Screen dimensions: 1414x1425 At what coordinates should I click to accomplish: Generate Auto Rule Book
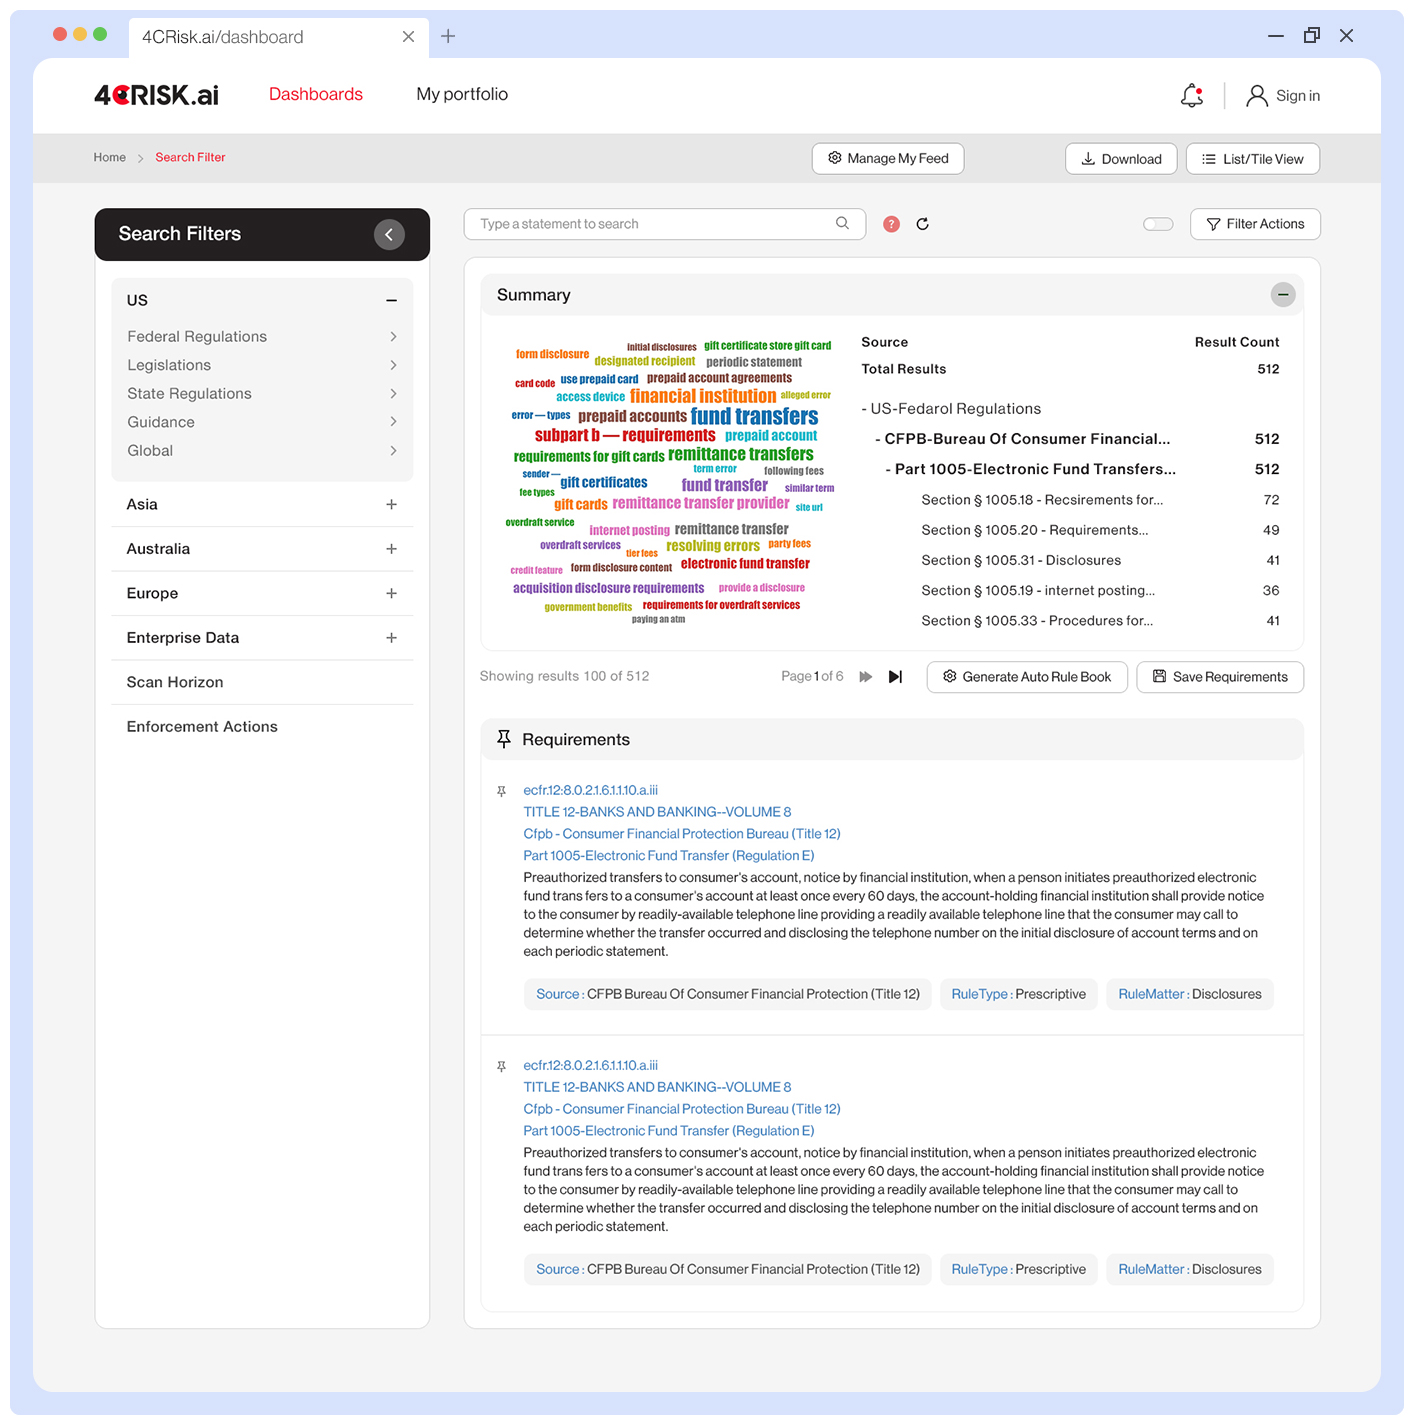pos(1027,677)
